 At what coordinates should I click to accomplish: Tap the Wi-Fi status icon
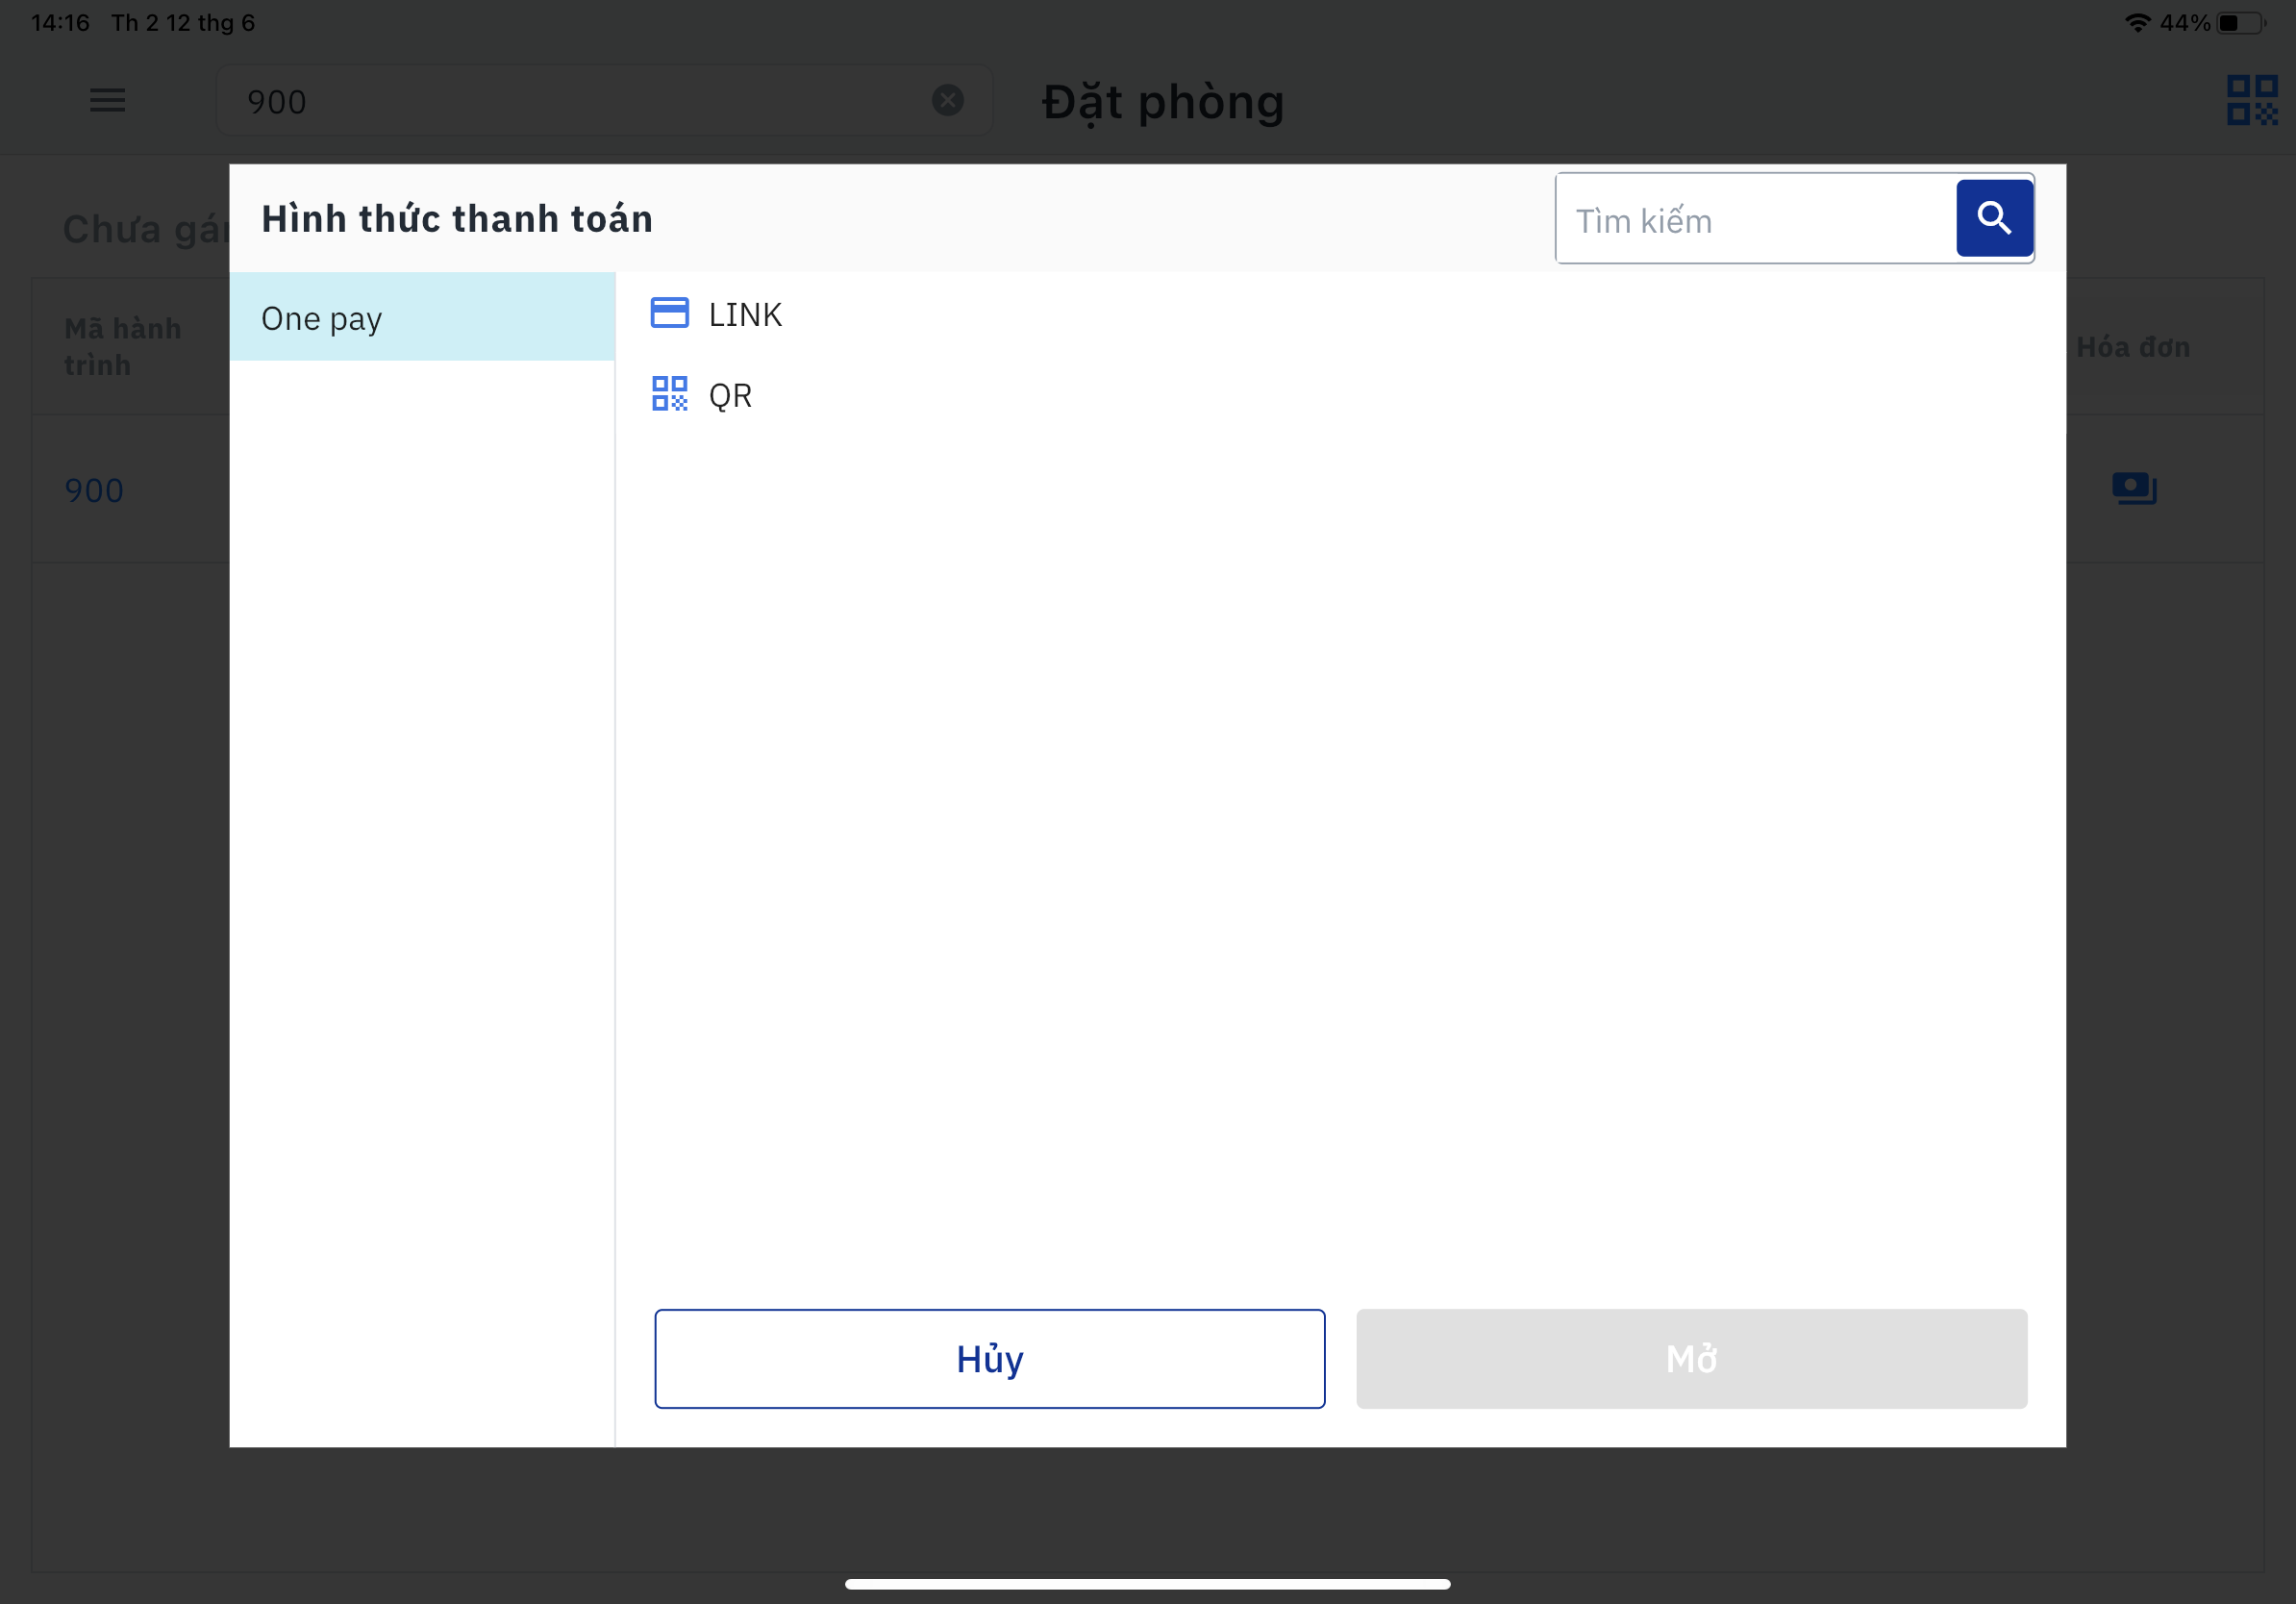[x=2137, y=23]
